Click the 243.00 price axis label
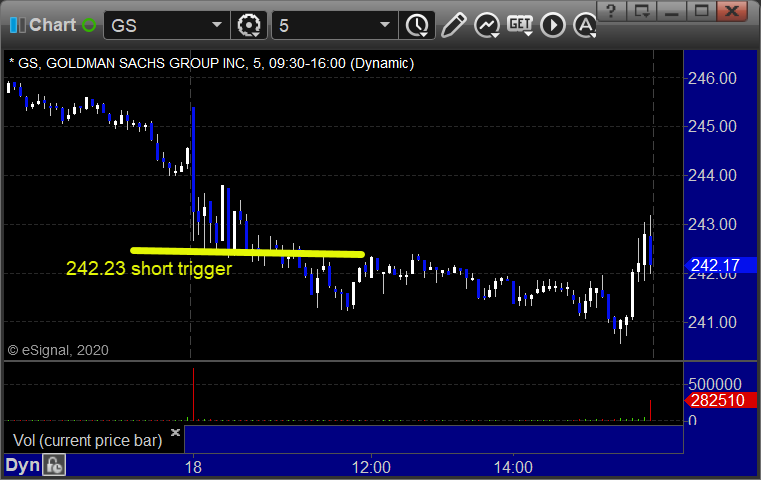Viewport: 761px width, 480px height. click(712, 224)
